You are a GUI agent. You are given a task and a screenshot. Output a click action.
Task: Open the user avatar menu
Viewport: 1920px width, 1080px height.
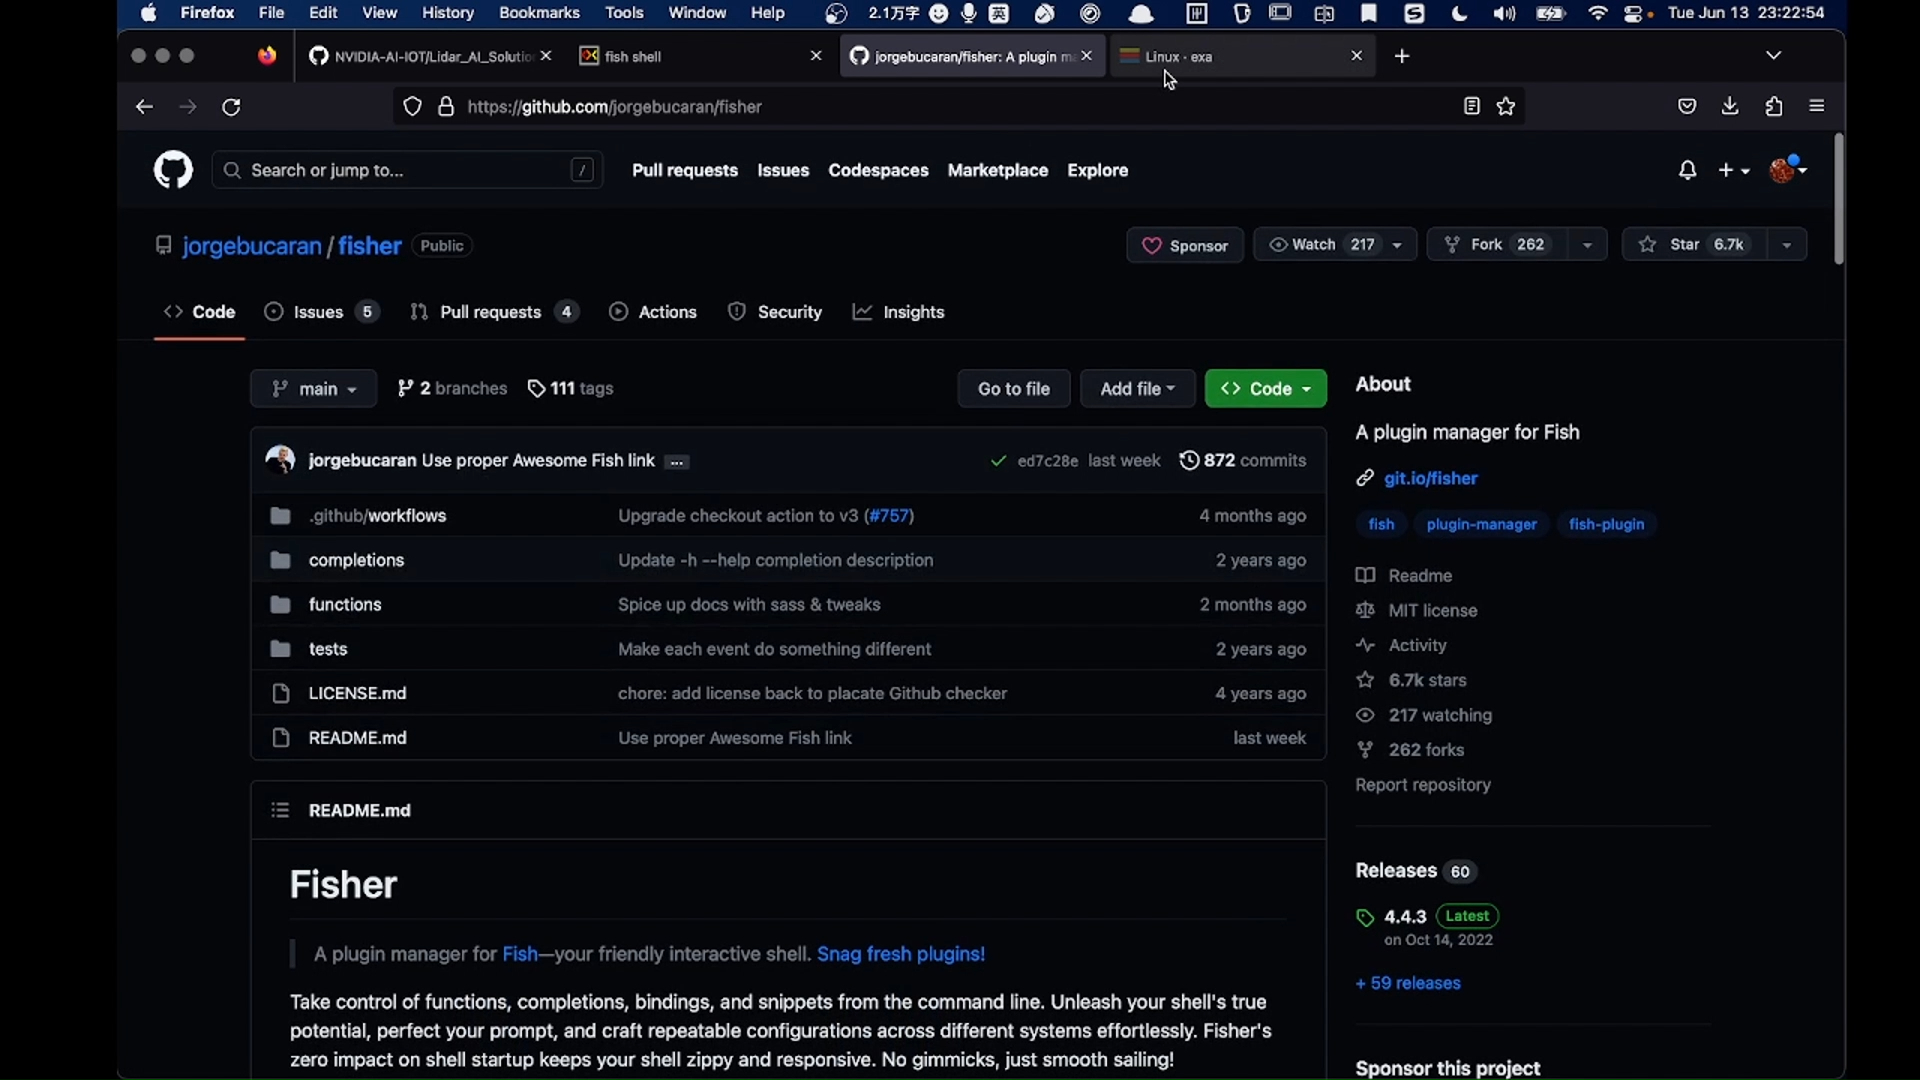coord(1787,169)
